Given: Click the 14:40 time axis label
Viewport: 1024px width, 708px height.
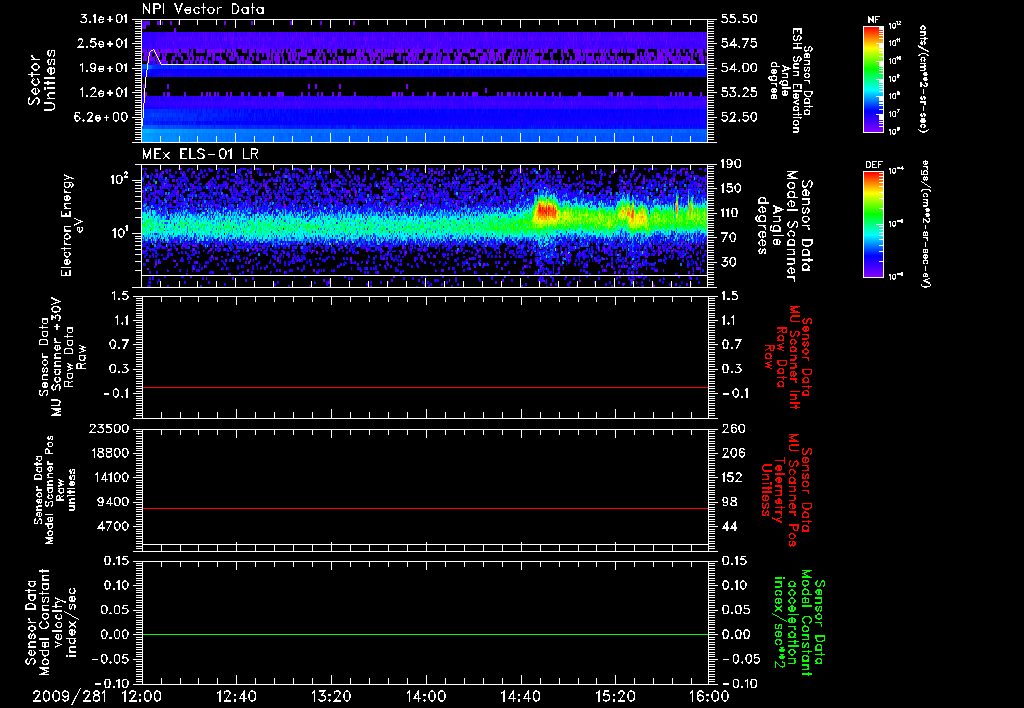Looking at the screenshot, I should tap(520, 696).
